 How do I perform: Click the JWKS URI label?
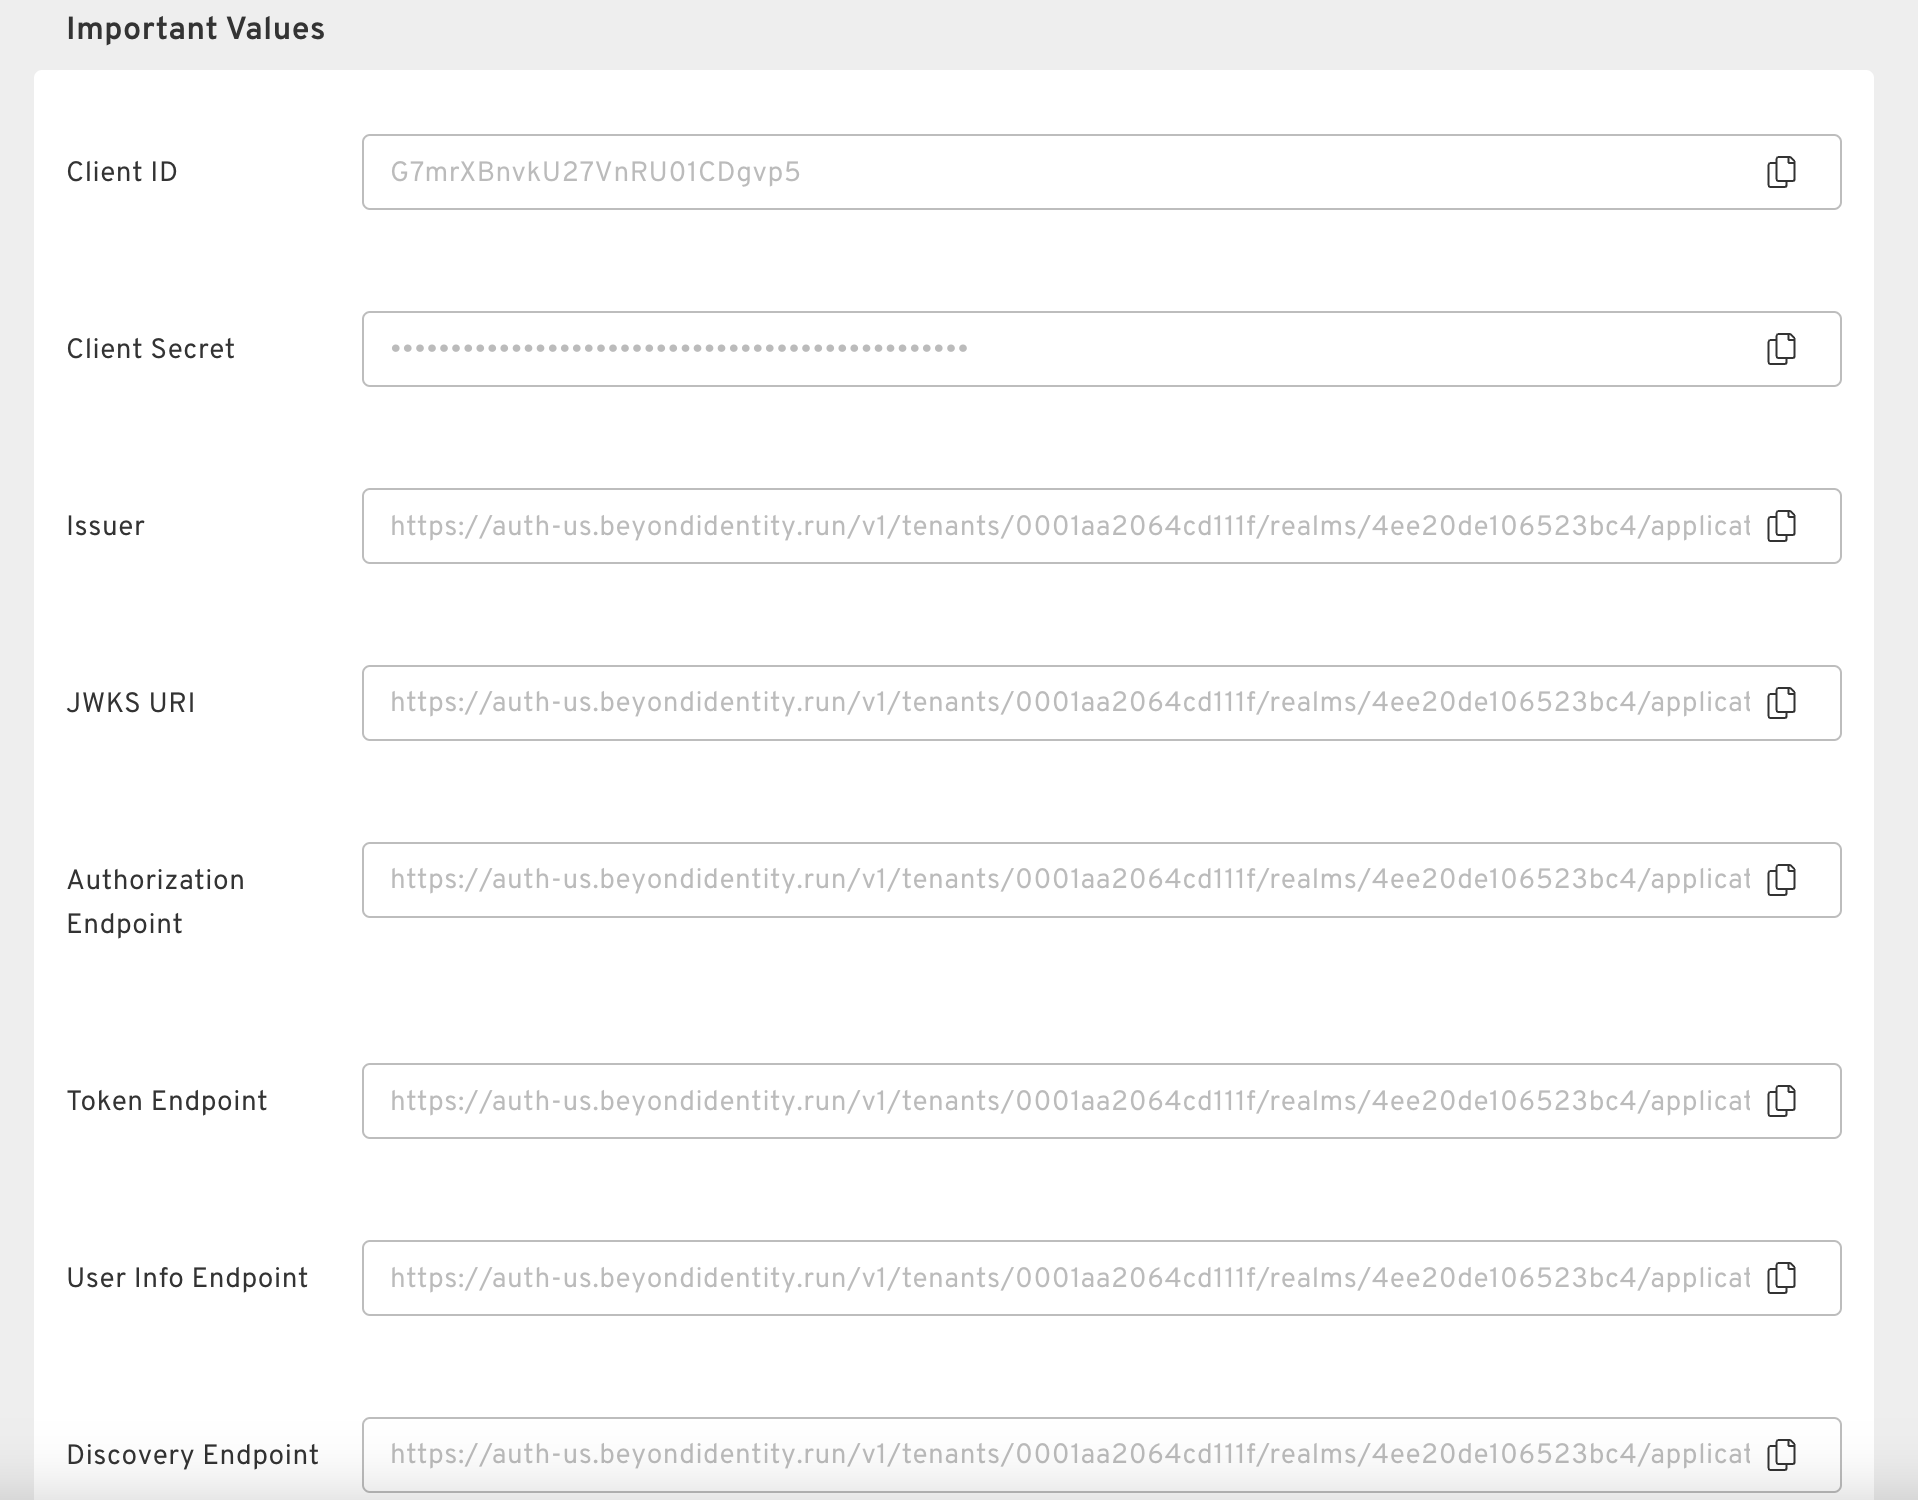coord(131,703)
